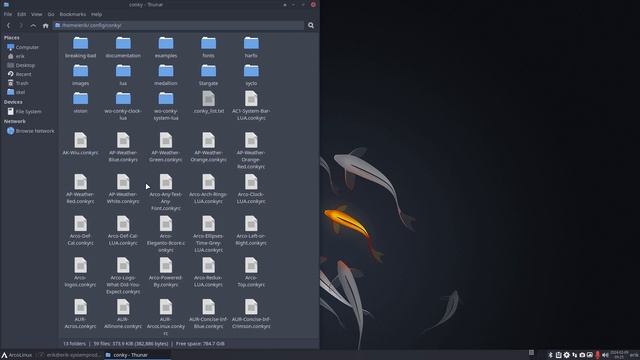Click the red microphone tray icon

[x=598, y=355]
